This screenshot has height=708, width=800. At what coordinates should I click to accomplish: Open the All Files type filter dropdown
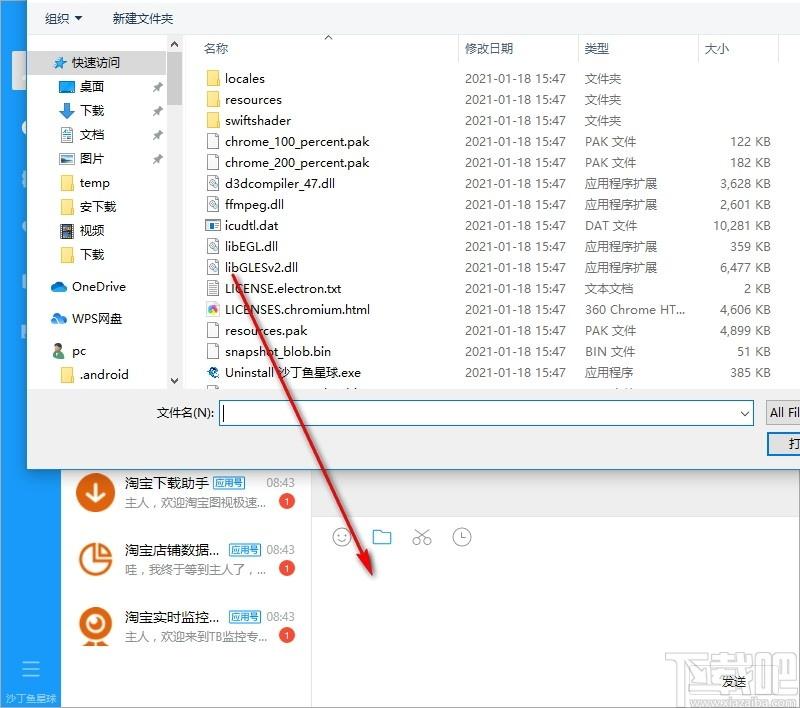[783, 412]
